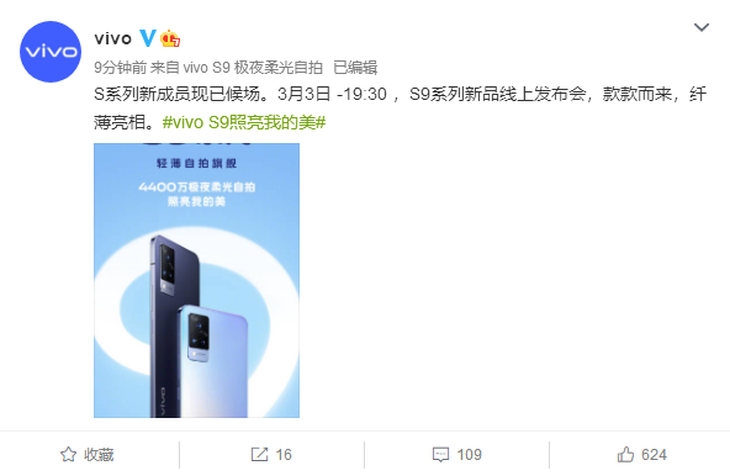Open the vivo S9 极夜柔光自拍 source link
The width and height of the screenshot is (730, 476).
[x=253, y=68]
